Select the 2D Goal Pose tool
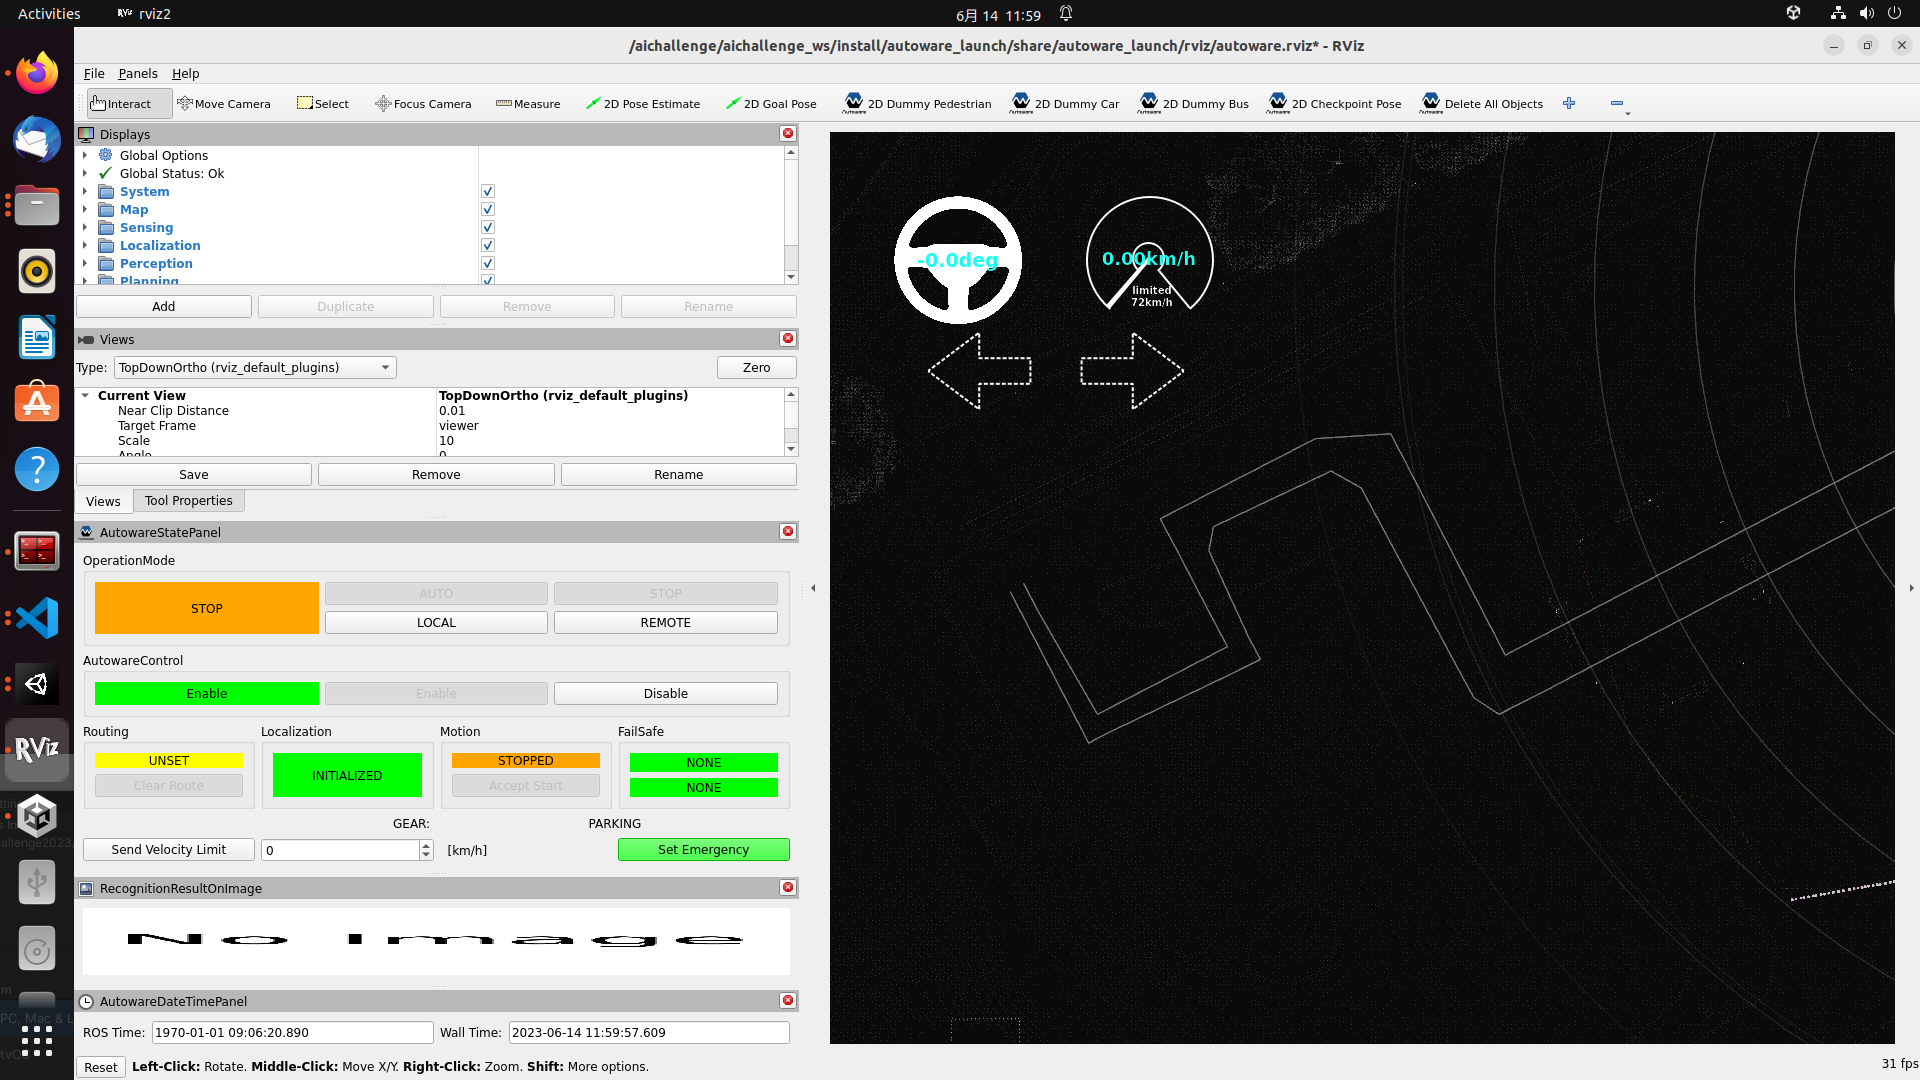This screenshot has width=1920, height=1080. click(771, 104)
